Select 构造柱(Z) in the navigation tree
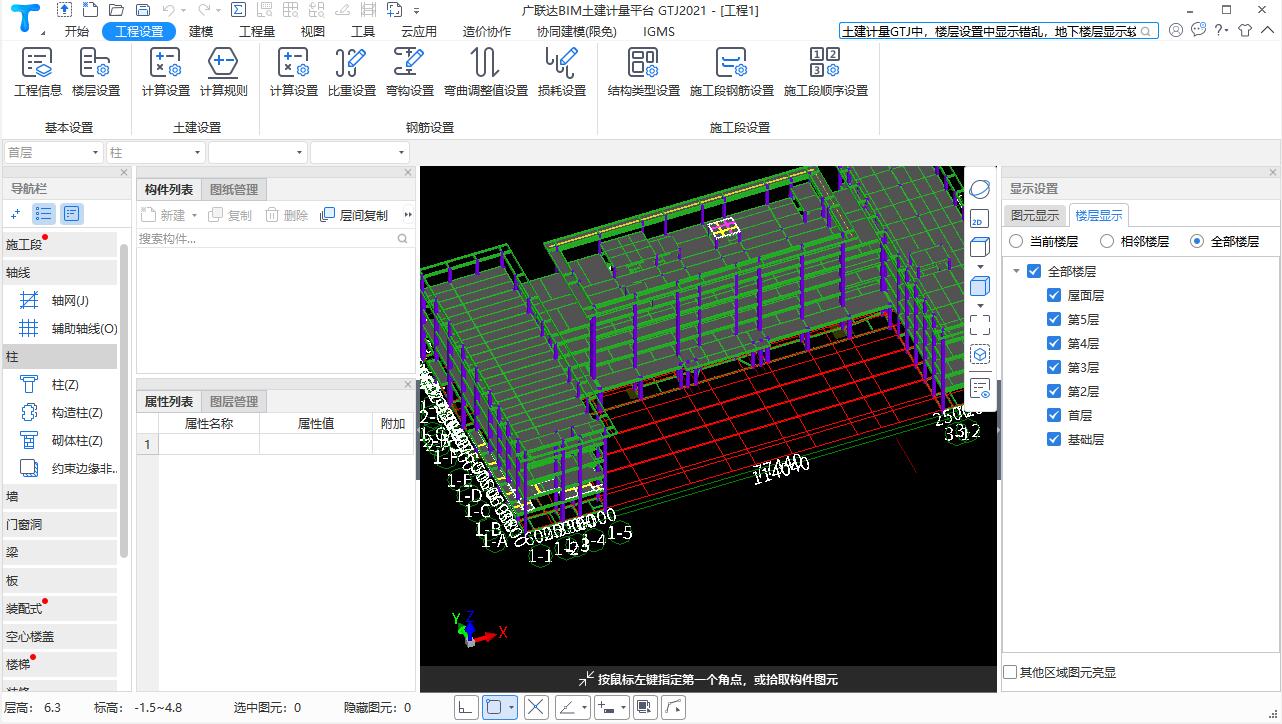The width and height of the screenshot is (1282, 724). (x=77, y=412)
